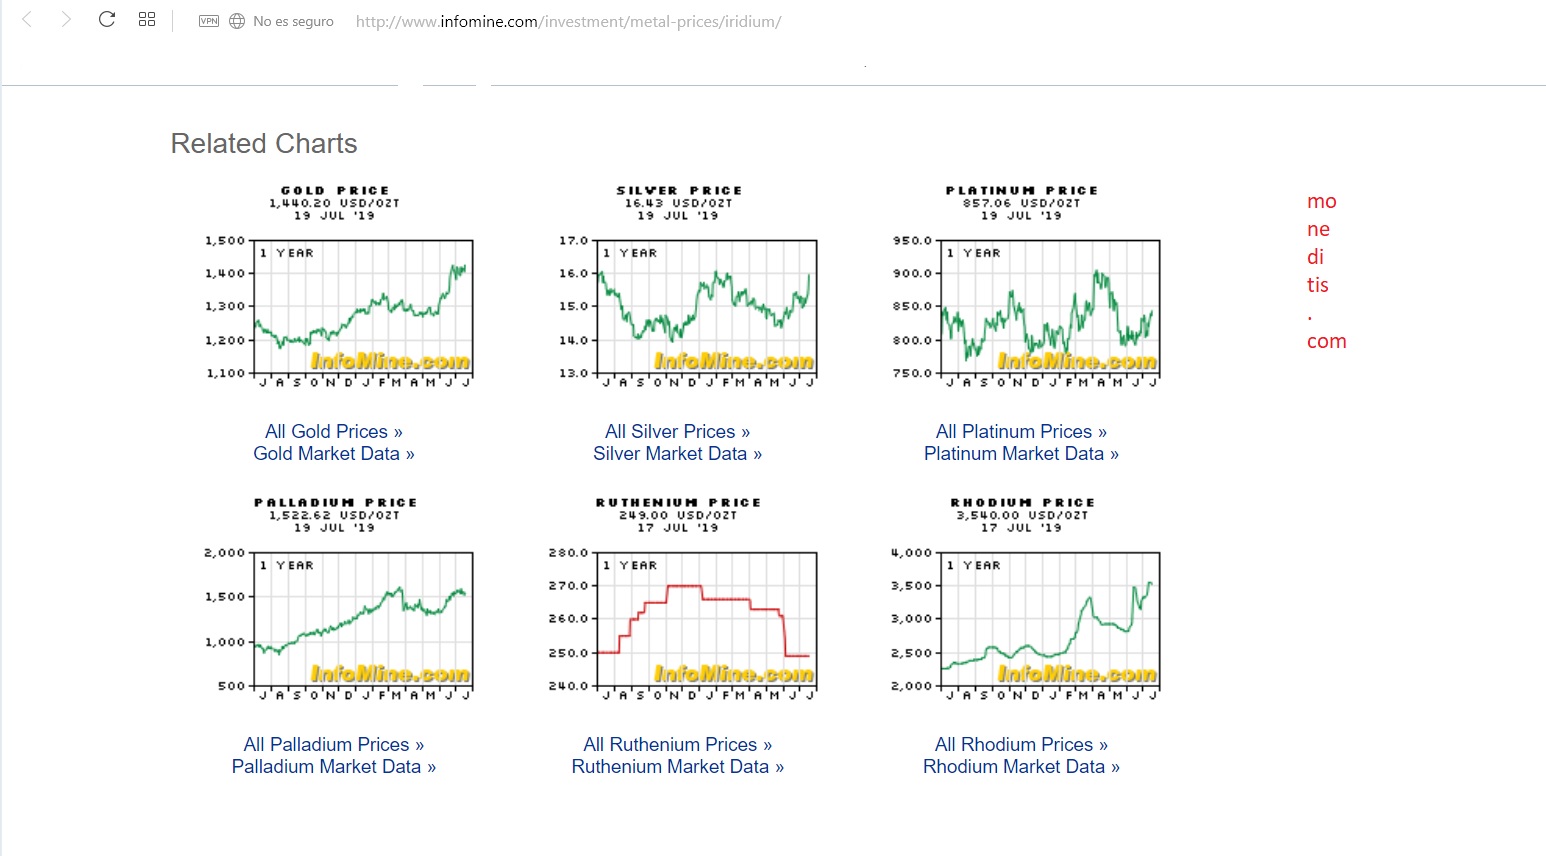Viewport: 1546px width, 856px height.
Task: Follow the All Gold Prices link
Action: click(x=333, y=432)
